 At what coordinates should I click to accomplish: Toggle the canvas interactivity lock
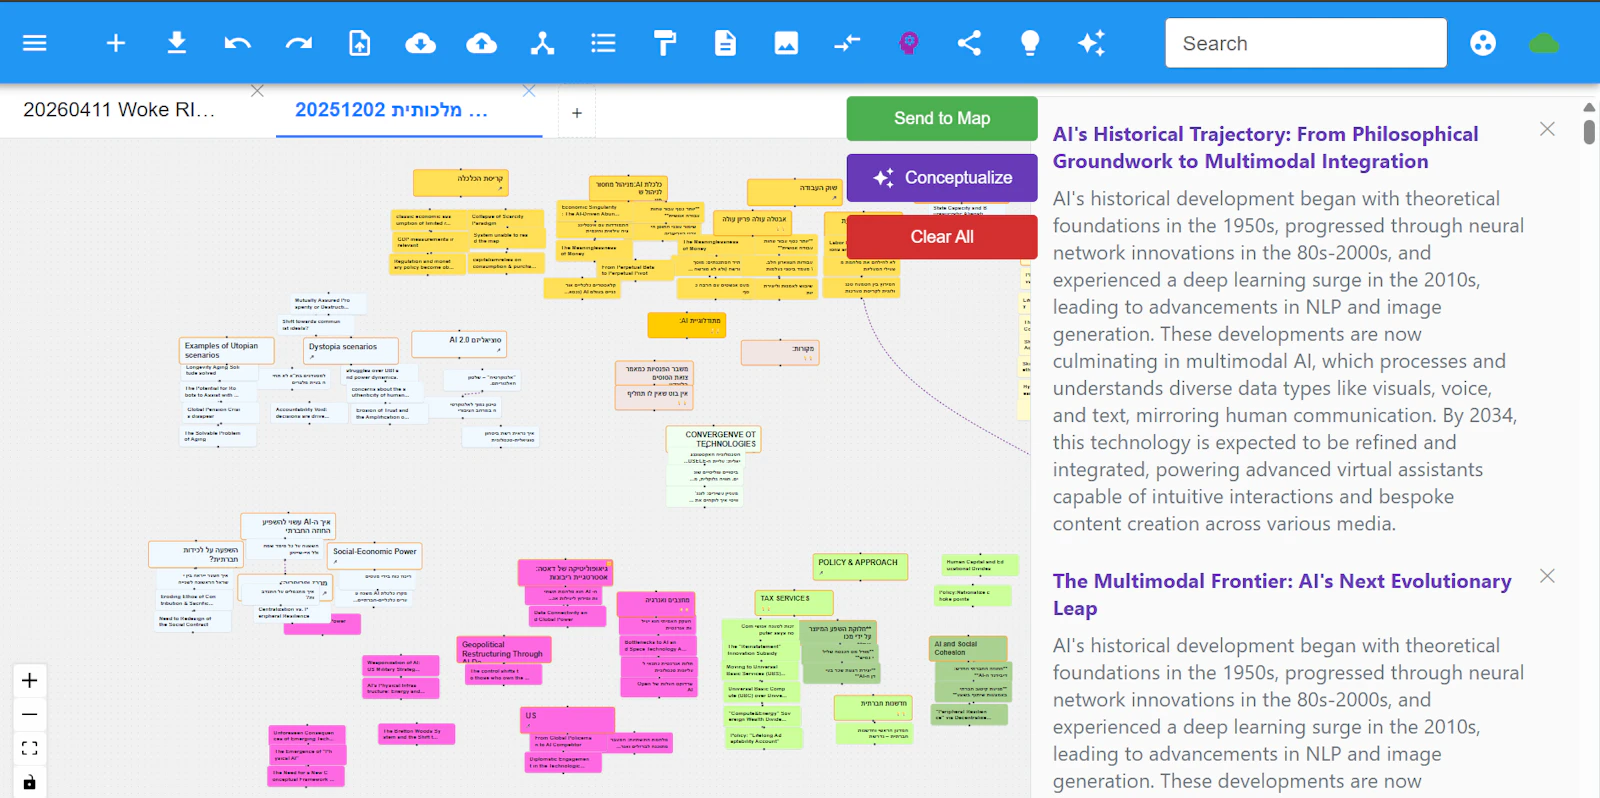point(30,782)
